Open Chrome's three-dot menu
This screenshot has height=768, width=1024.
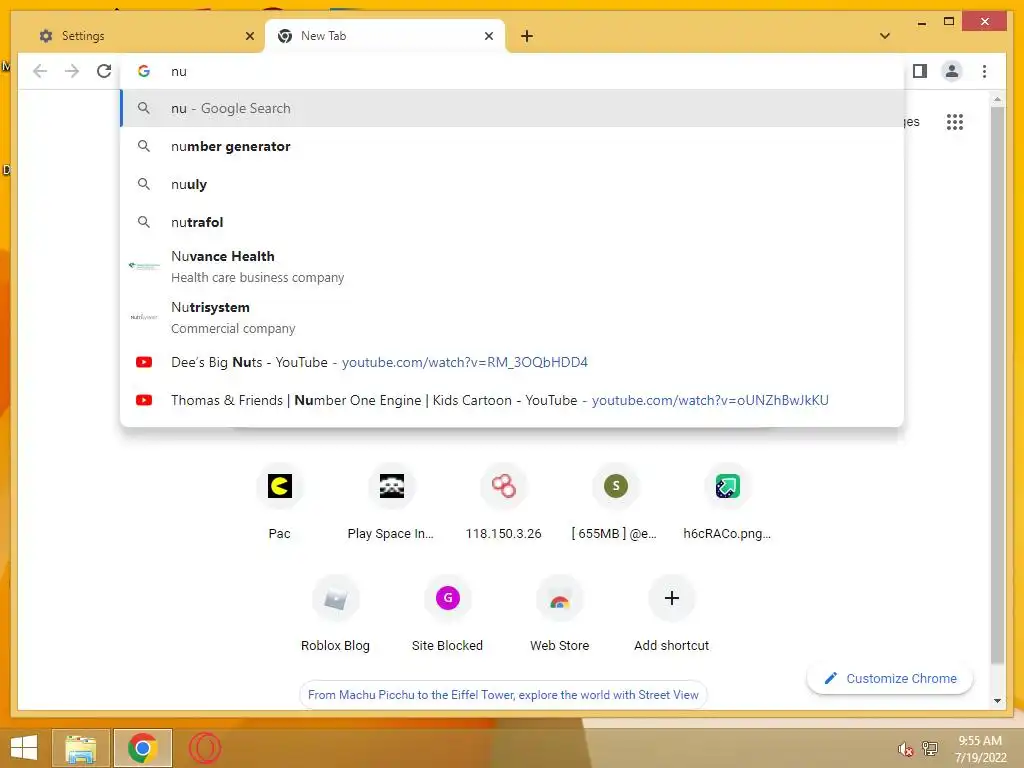pyautogui.click(x=984, y=71)
